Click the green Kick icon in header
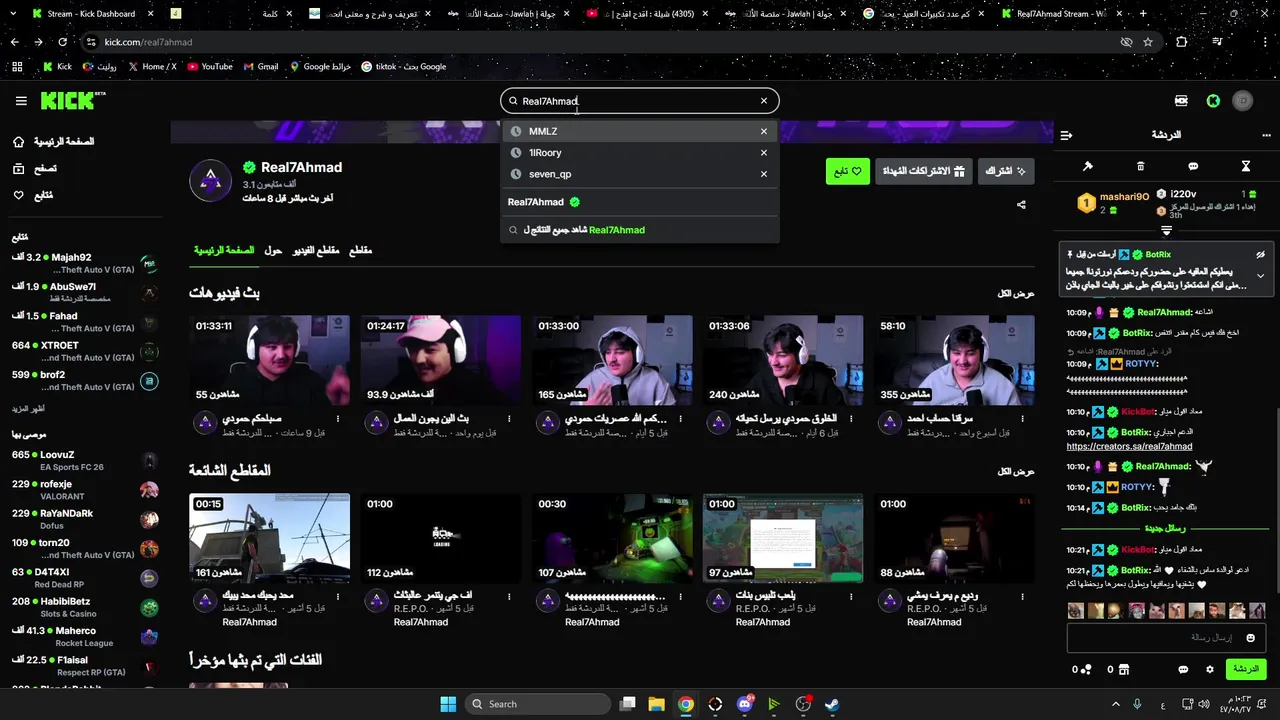 (1213, 101)
